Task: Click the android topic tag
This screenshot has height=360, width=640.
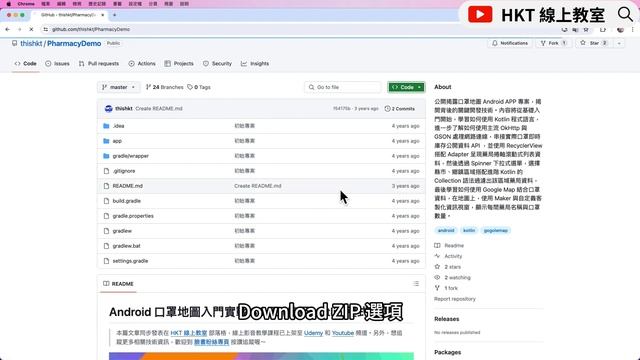Action: [x=446, y=231]
